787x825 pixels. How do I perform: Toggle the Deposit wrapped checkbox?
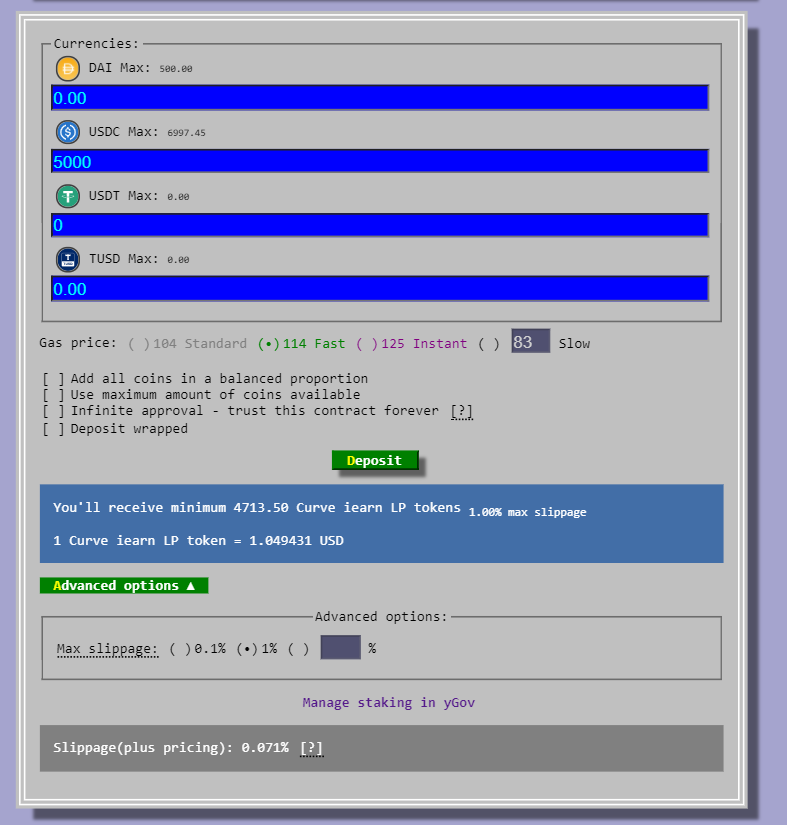coord(54,429)
